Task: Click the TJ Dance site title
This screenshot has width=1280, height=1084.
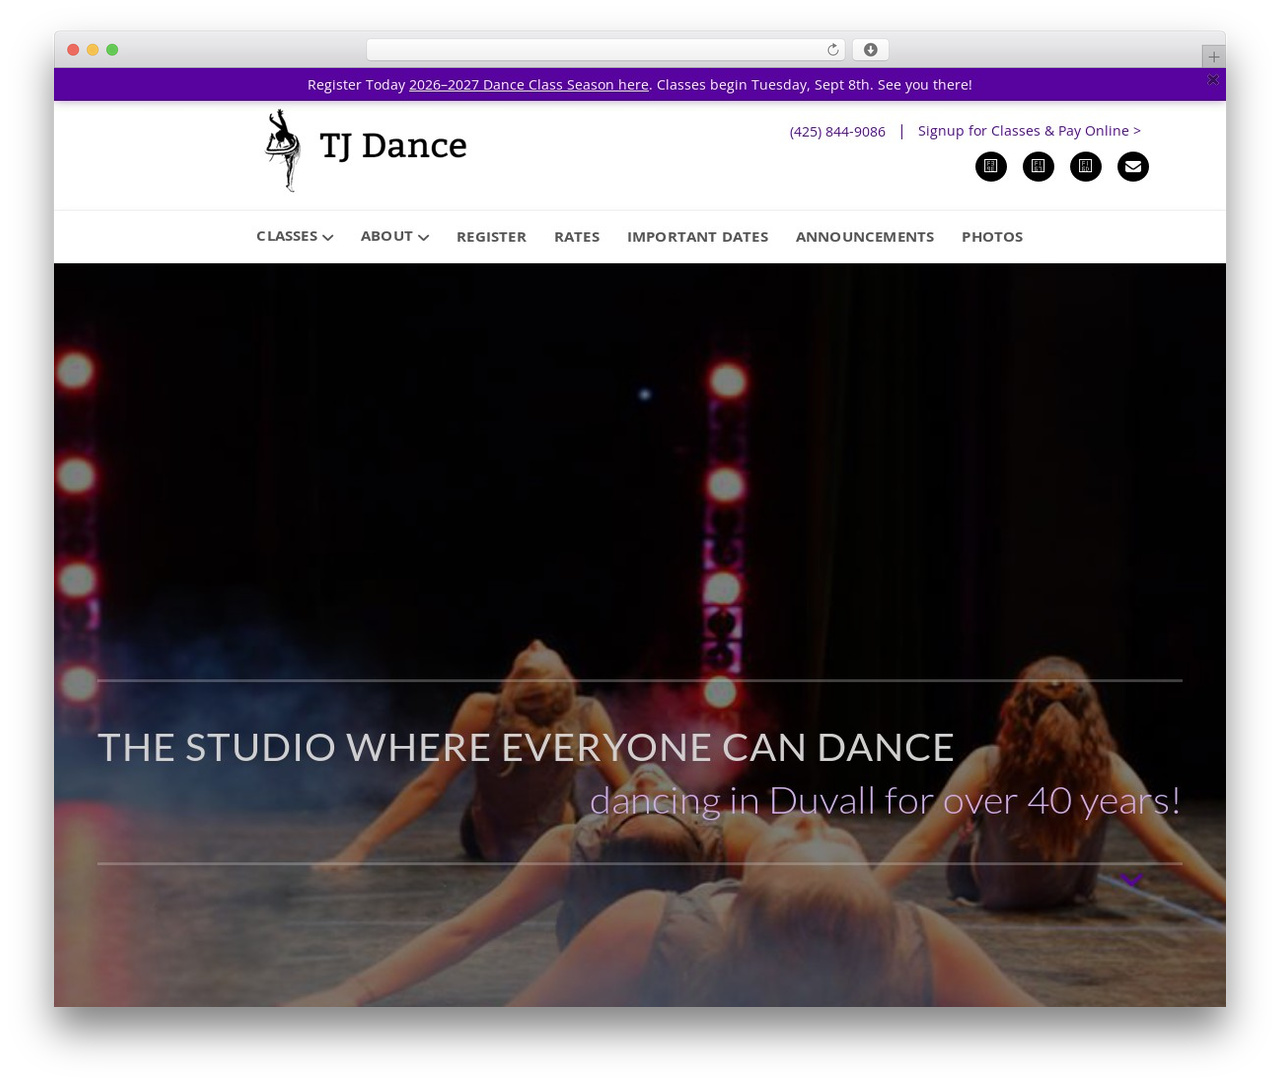Action: coord(393,146)
